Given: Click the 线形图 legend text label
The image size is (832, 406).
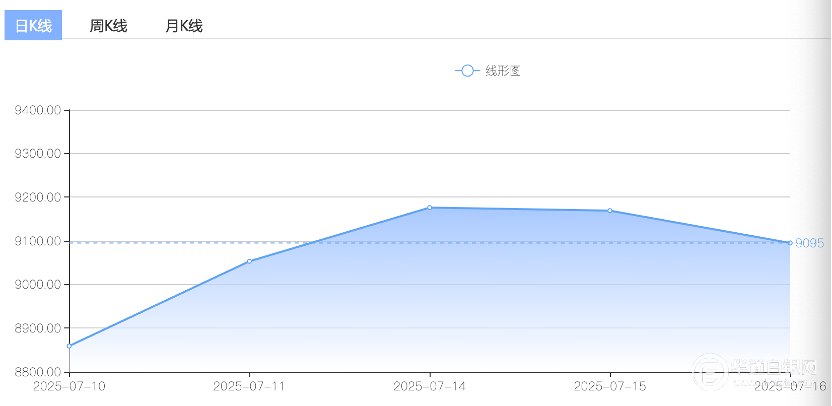Looking at the screenshot, I should tap(503, 71).
